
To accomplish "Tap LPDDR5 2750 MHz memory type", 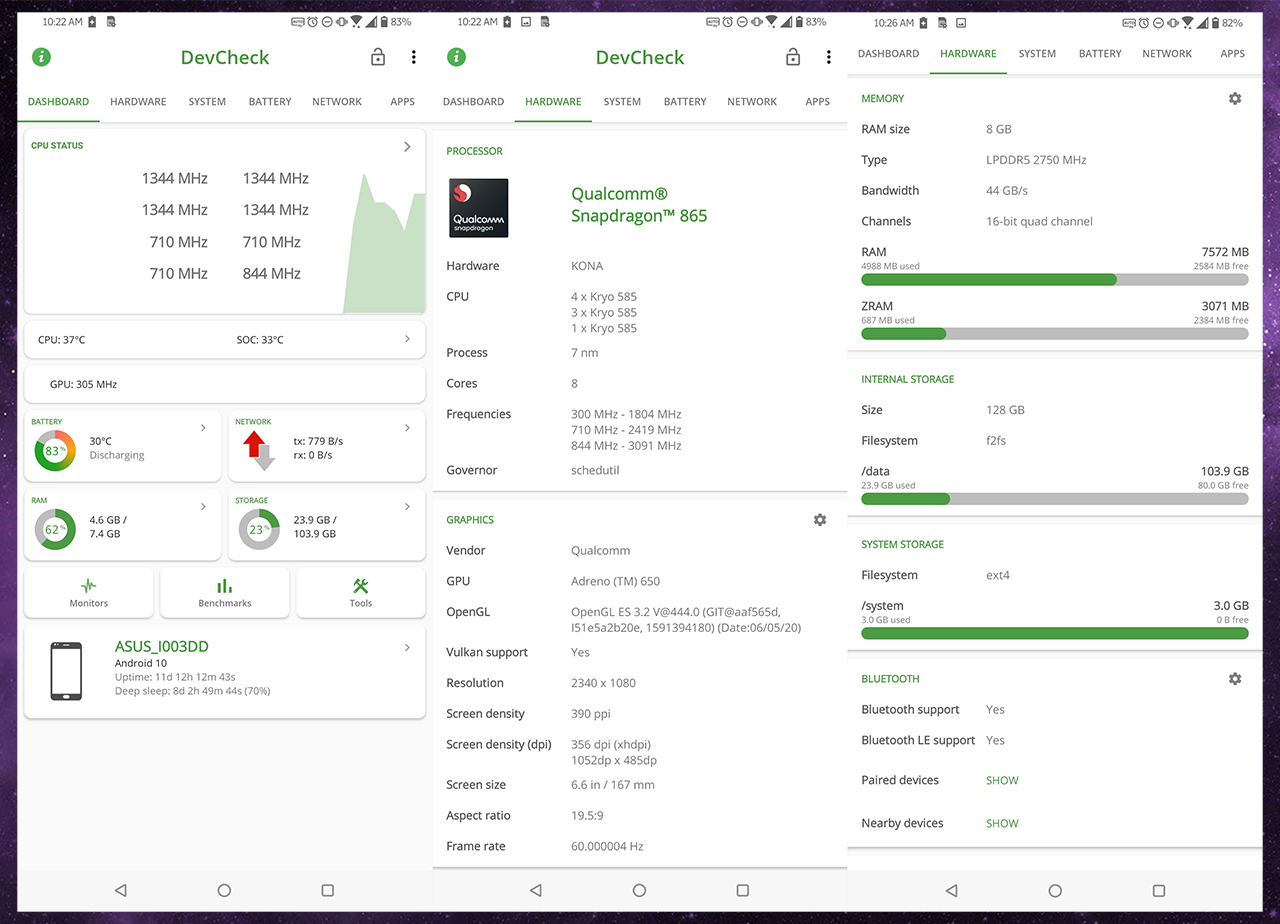I will (1036, 160).
